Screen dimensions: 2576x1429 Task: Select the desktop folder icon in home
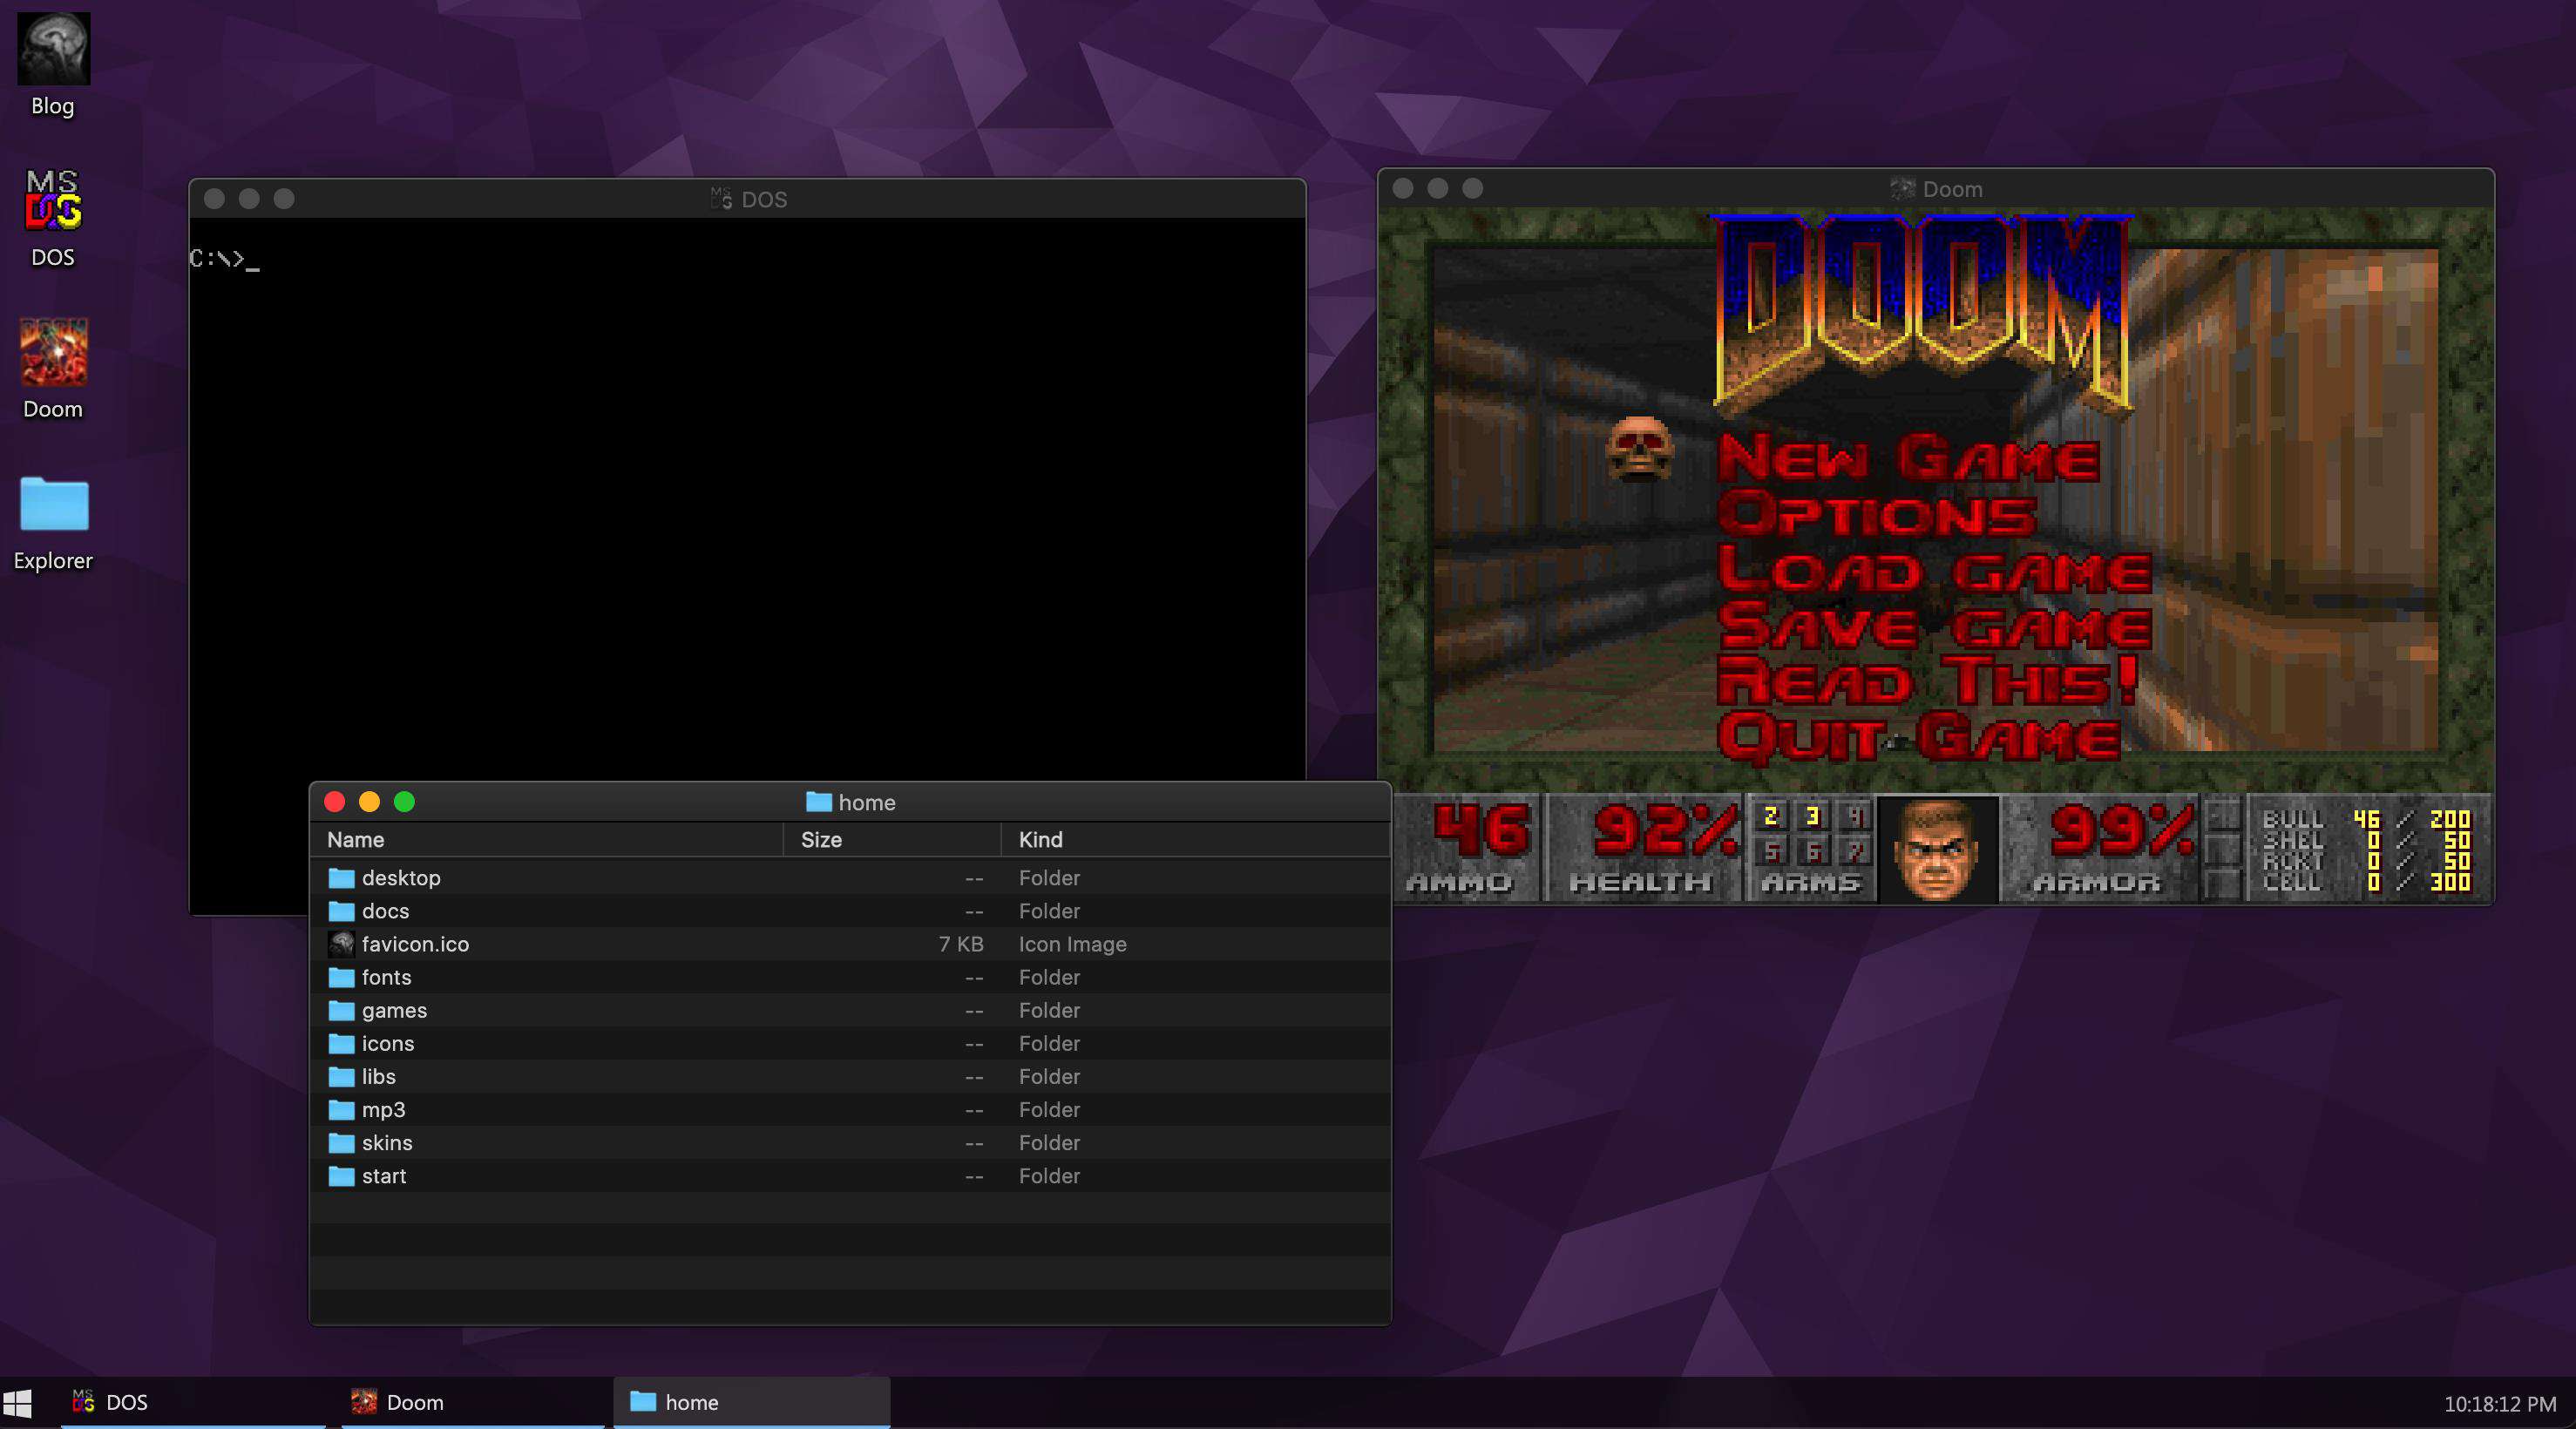click(342, 877)
